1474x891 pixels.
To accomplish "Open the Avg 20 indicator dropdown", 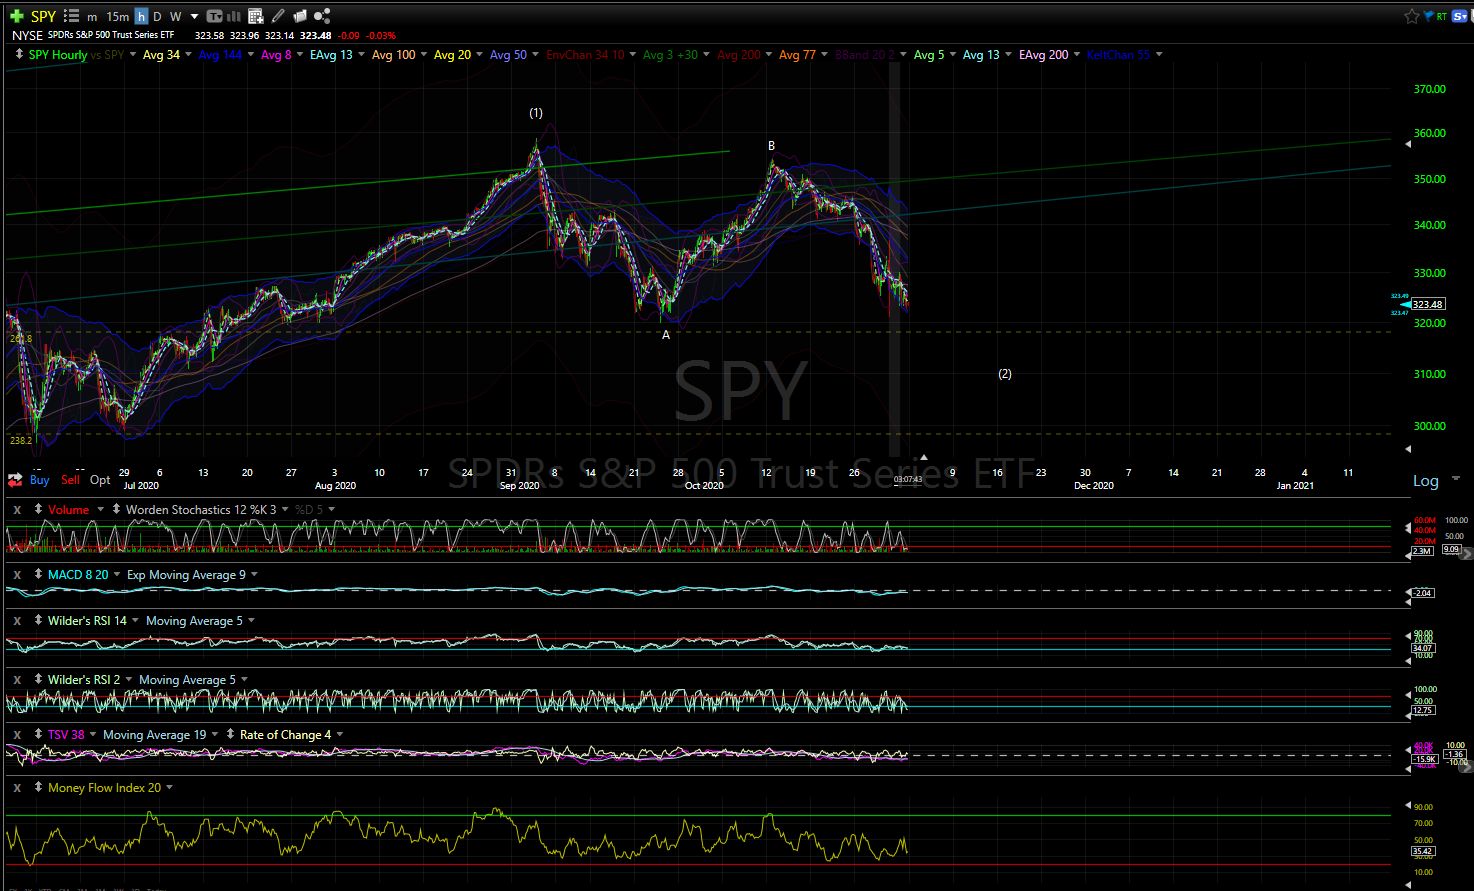I will pos(479,55).
